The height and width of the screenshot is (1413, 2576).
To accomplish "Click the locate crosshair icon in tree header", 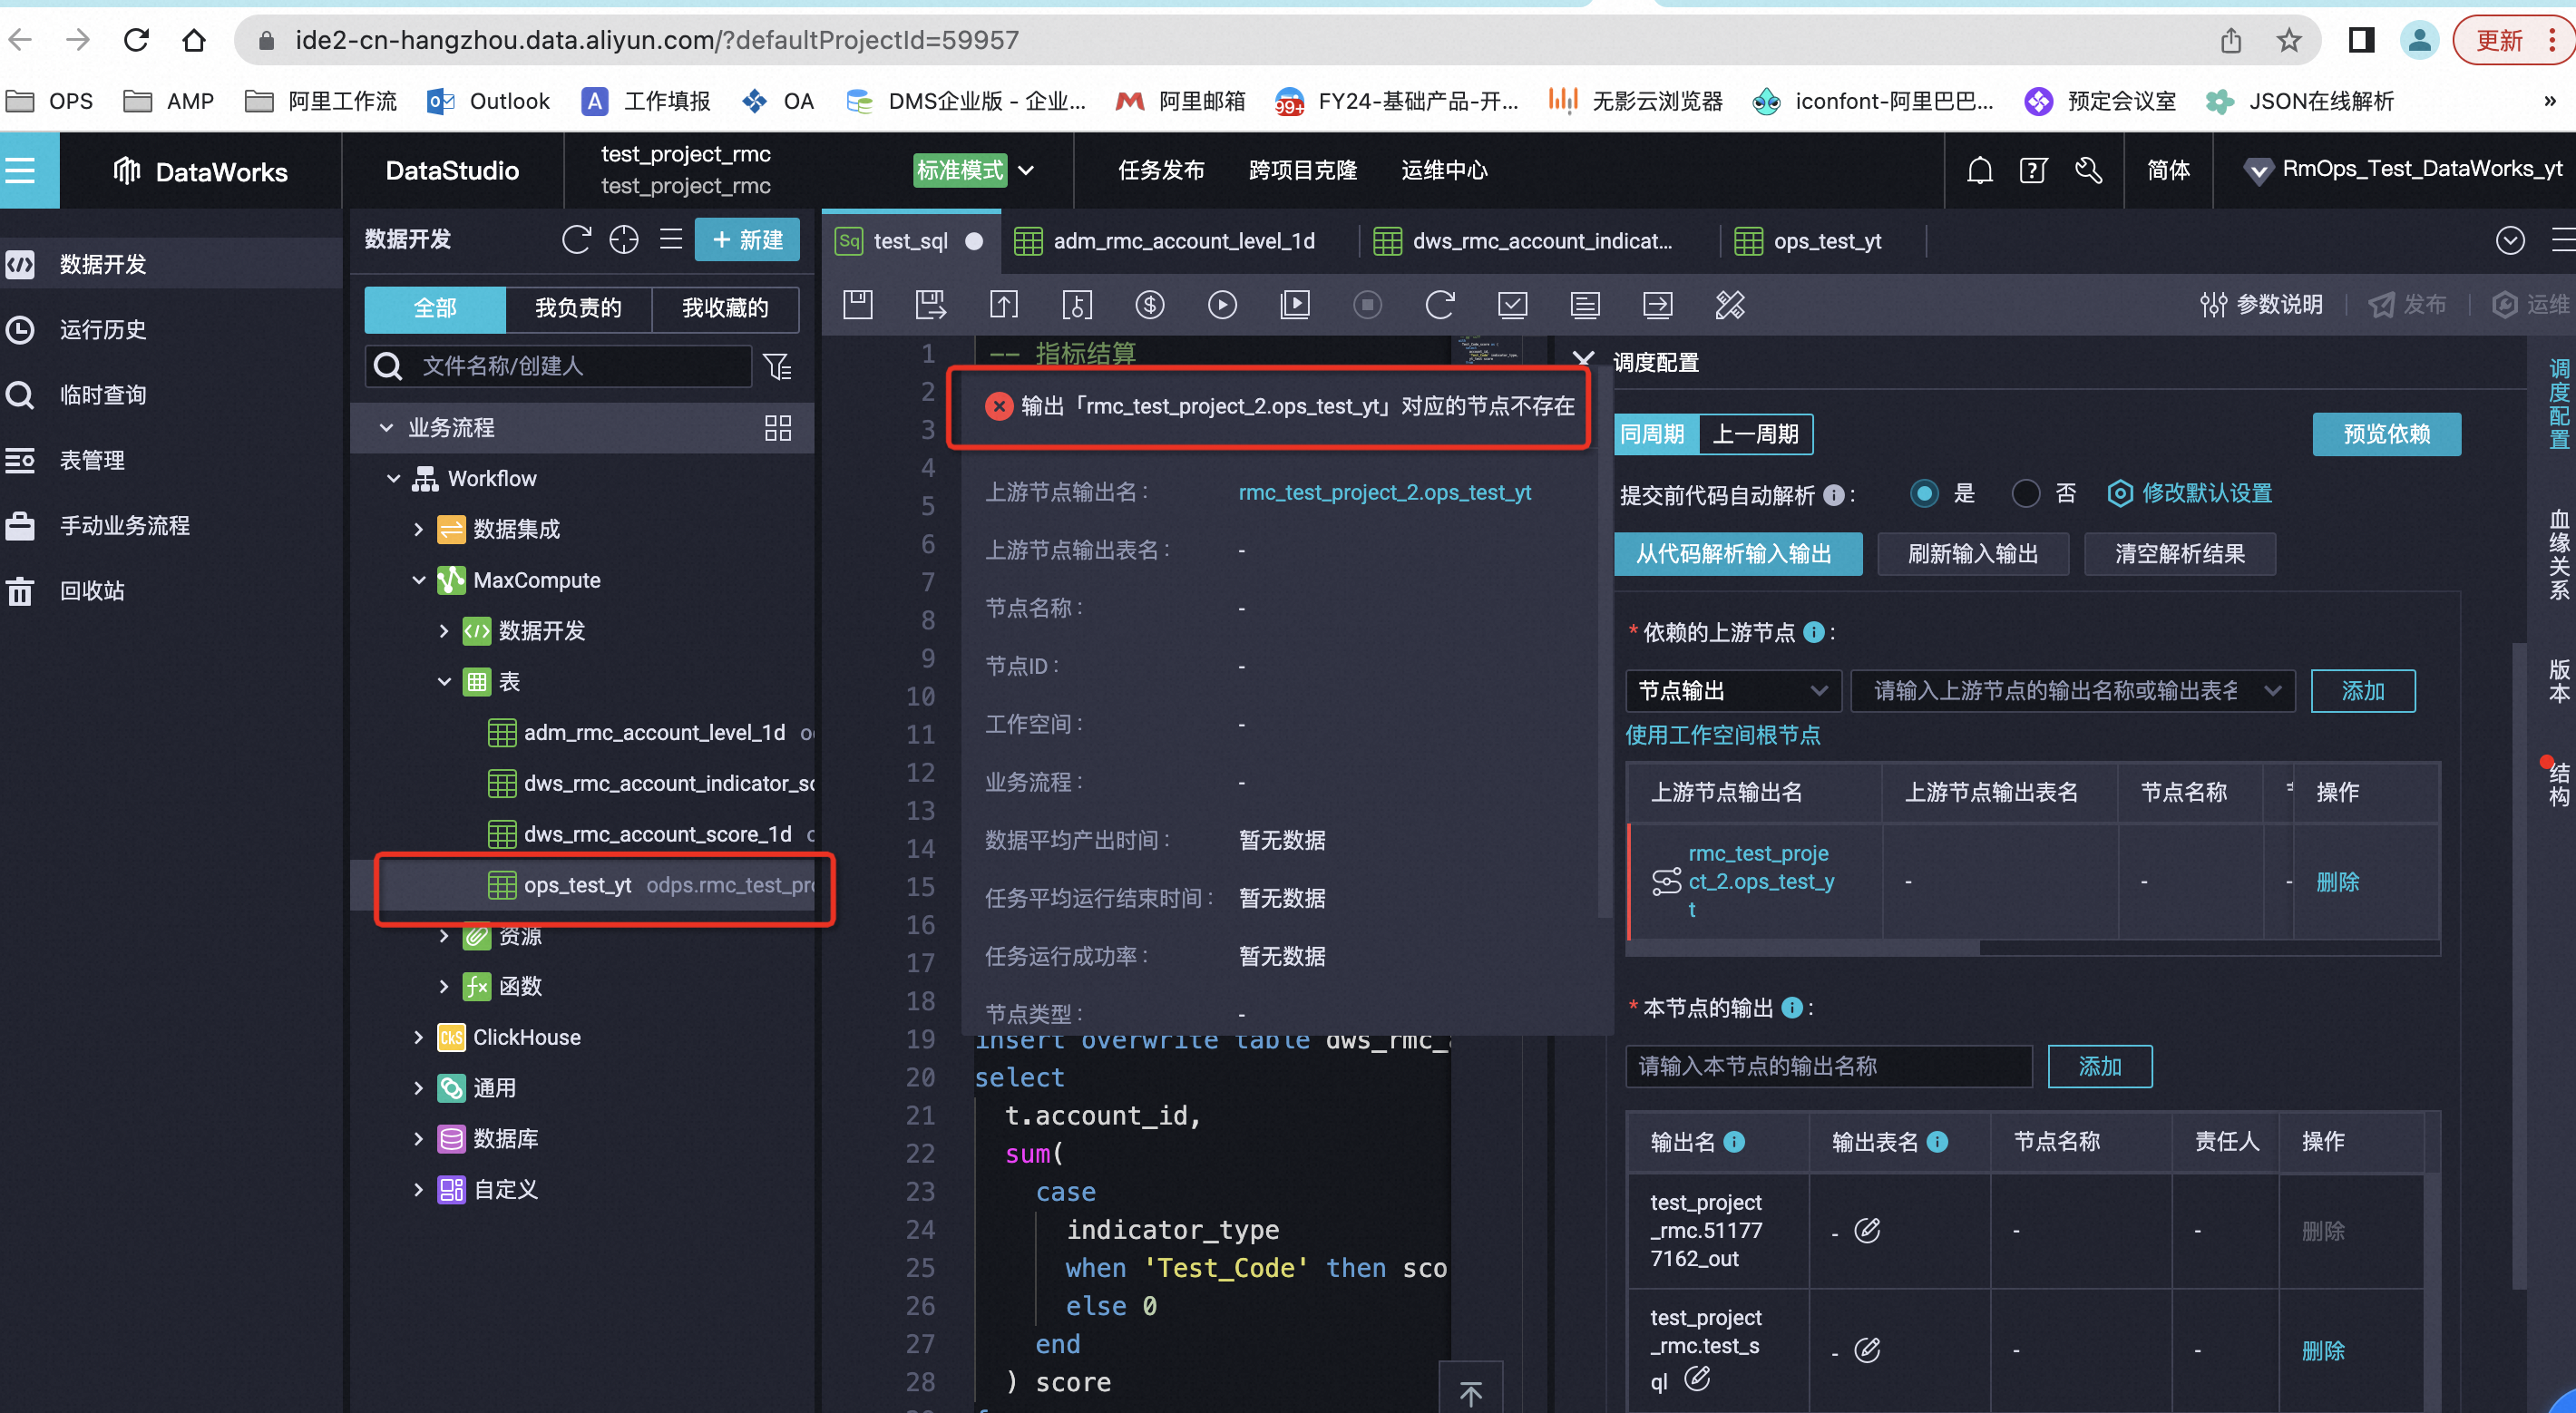I will tap(624, 240).
